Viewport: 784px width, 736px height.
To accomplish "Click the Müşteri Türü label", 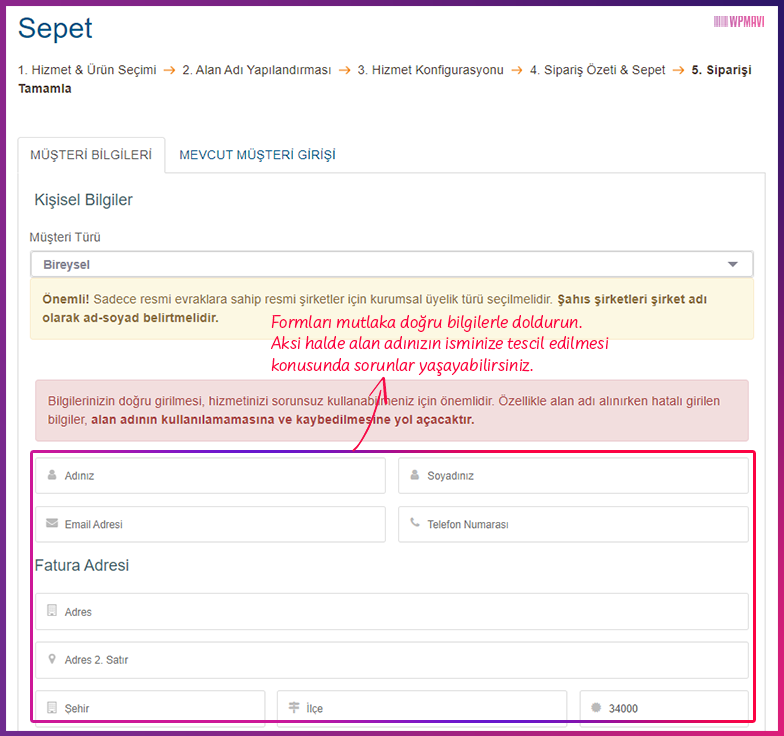I will pos(65,237).
